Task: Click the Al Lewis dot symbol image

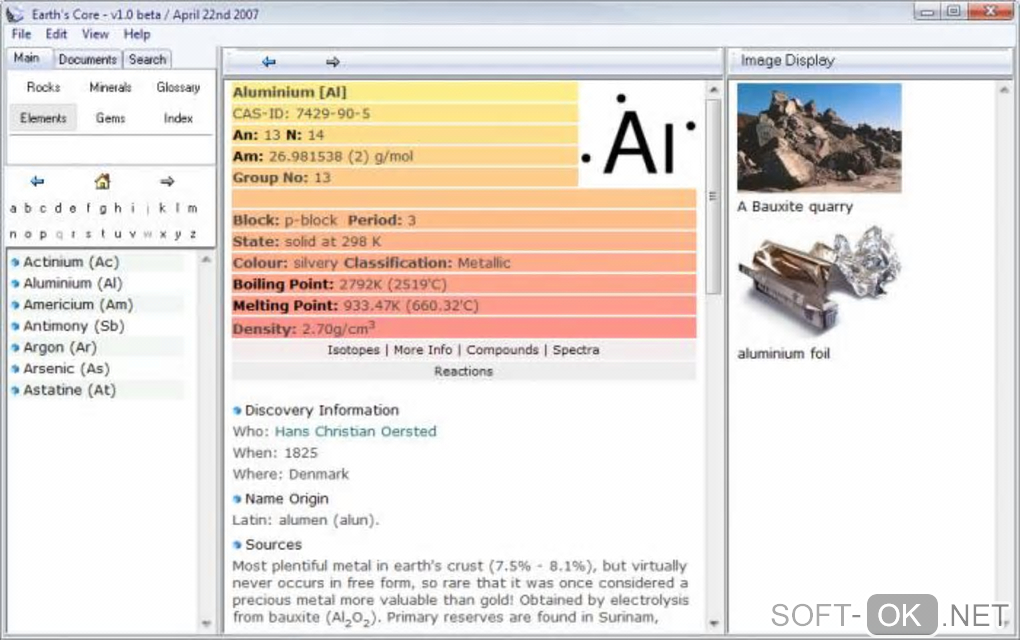Action: (x=638, y=137)
